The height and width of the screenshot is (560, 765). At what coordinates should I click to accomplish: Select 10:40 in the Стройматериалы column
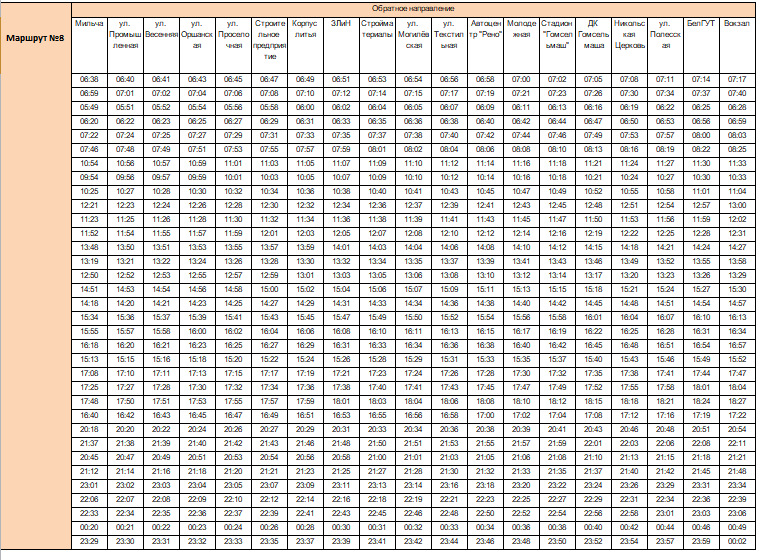point(377,192)
